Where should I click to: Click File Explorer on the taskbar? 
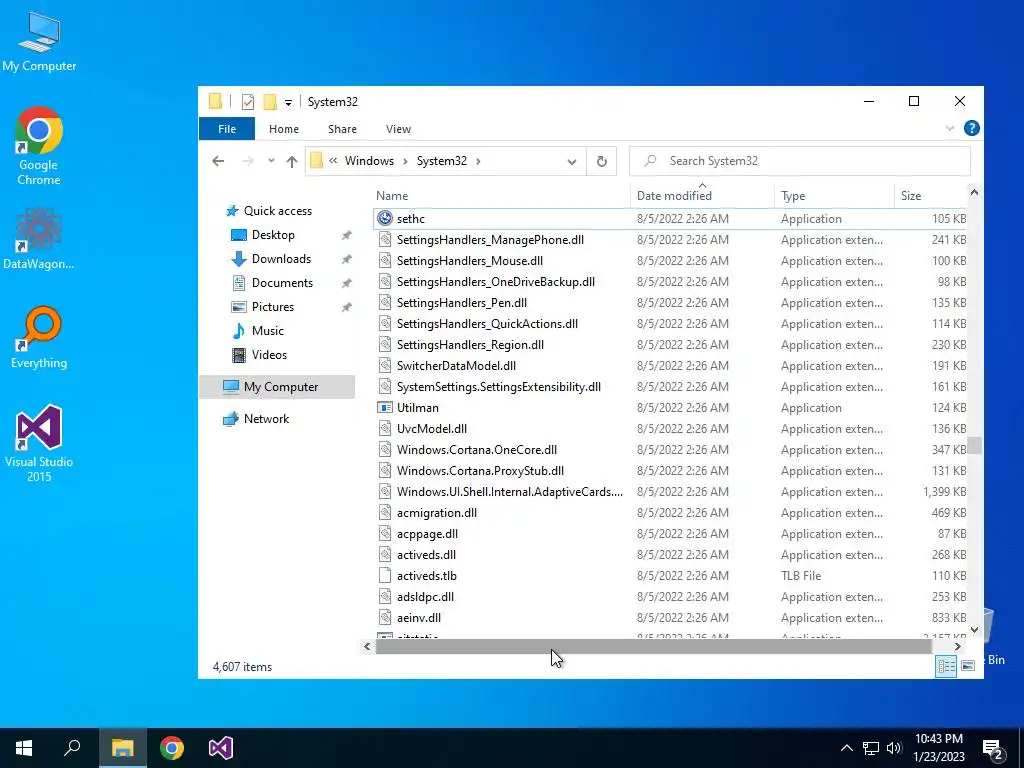click(123, 748)
